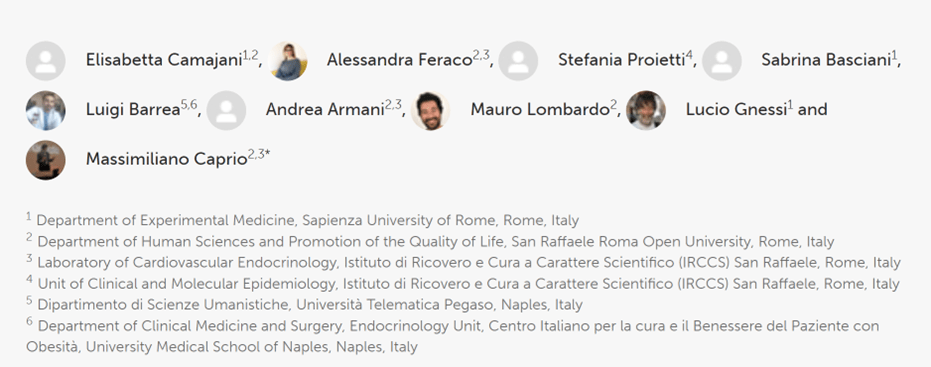Open Luigi Barrea's profile photo
Screen dimensions: 931x367
(x=46, y=110)
